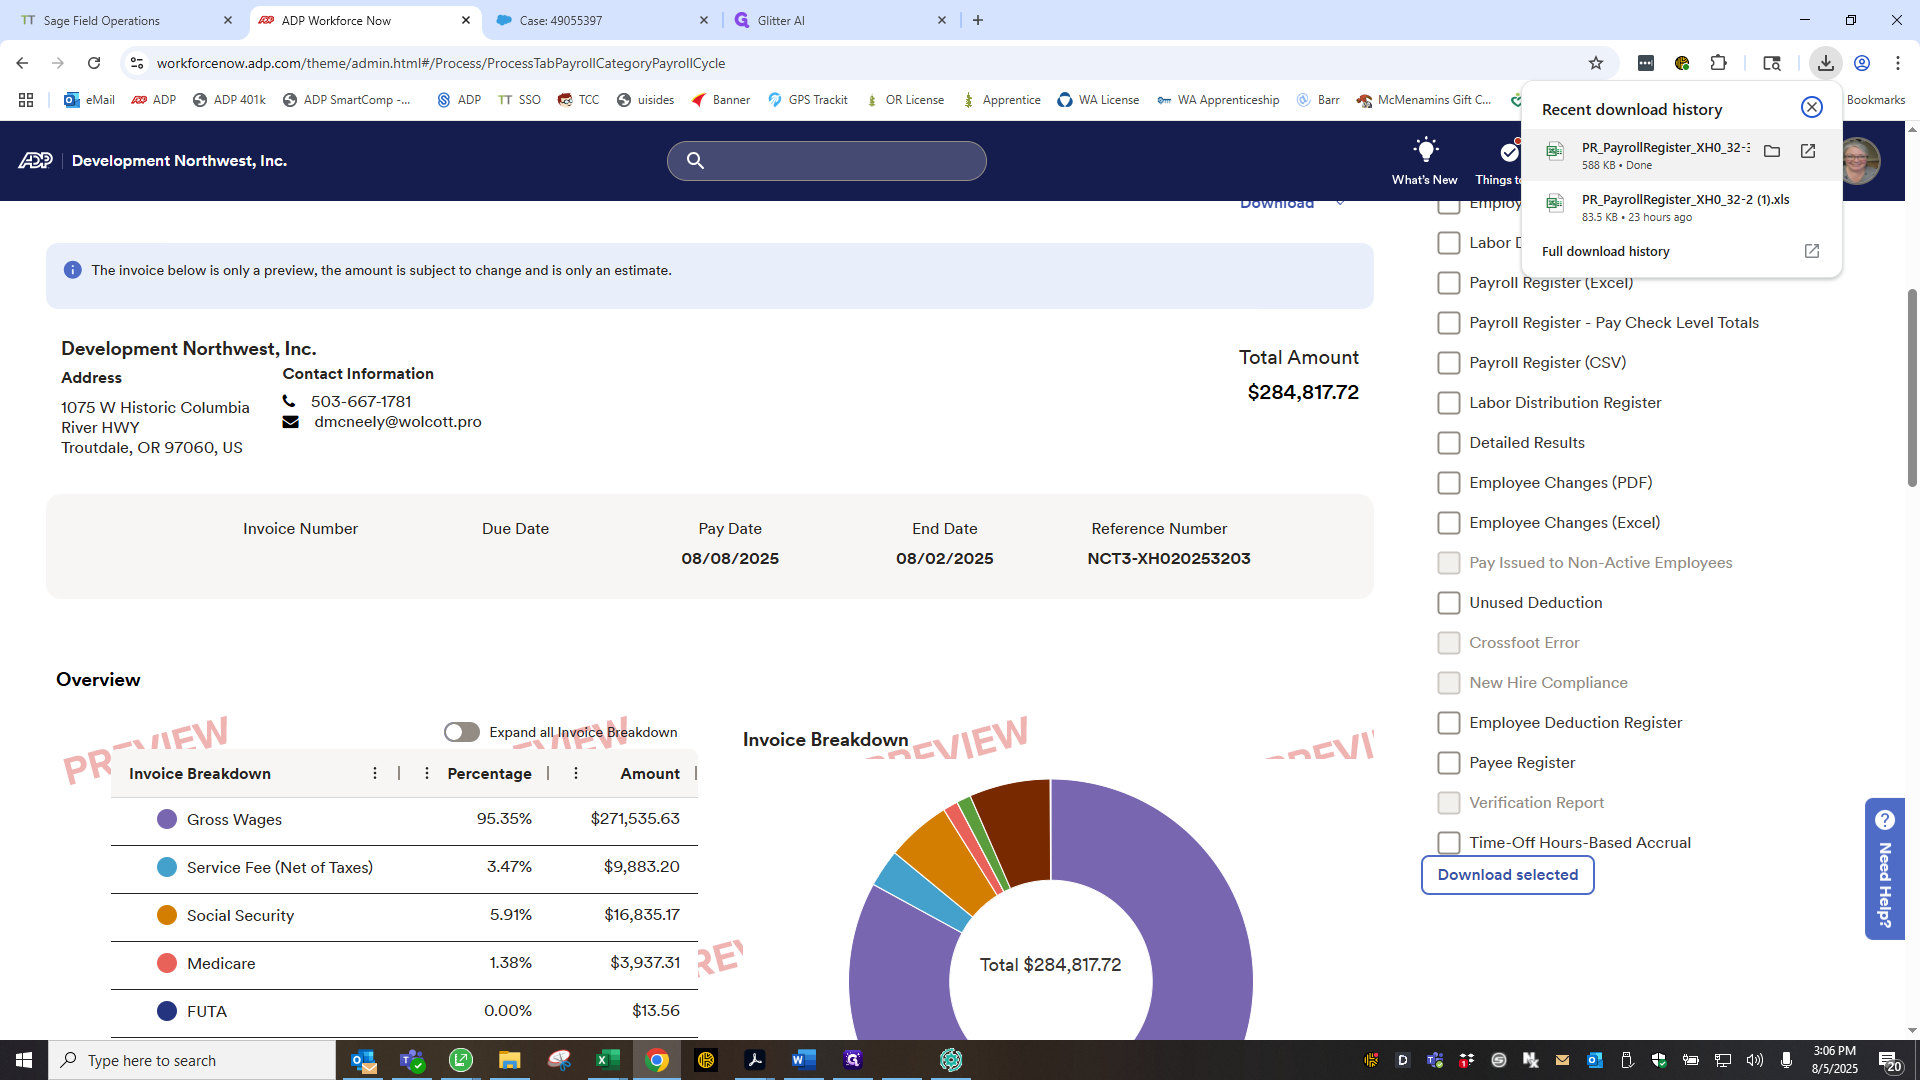Check Payroll Register (CSV) checkbox

pyautogui.click(x=1448, y=363)
